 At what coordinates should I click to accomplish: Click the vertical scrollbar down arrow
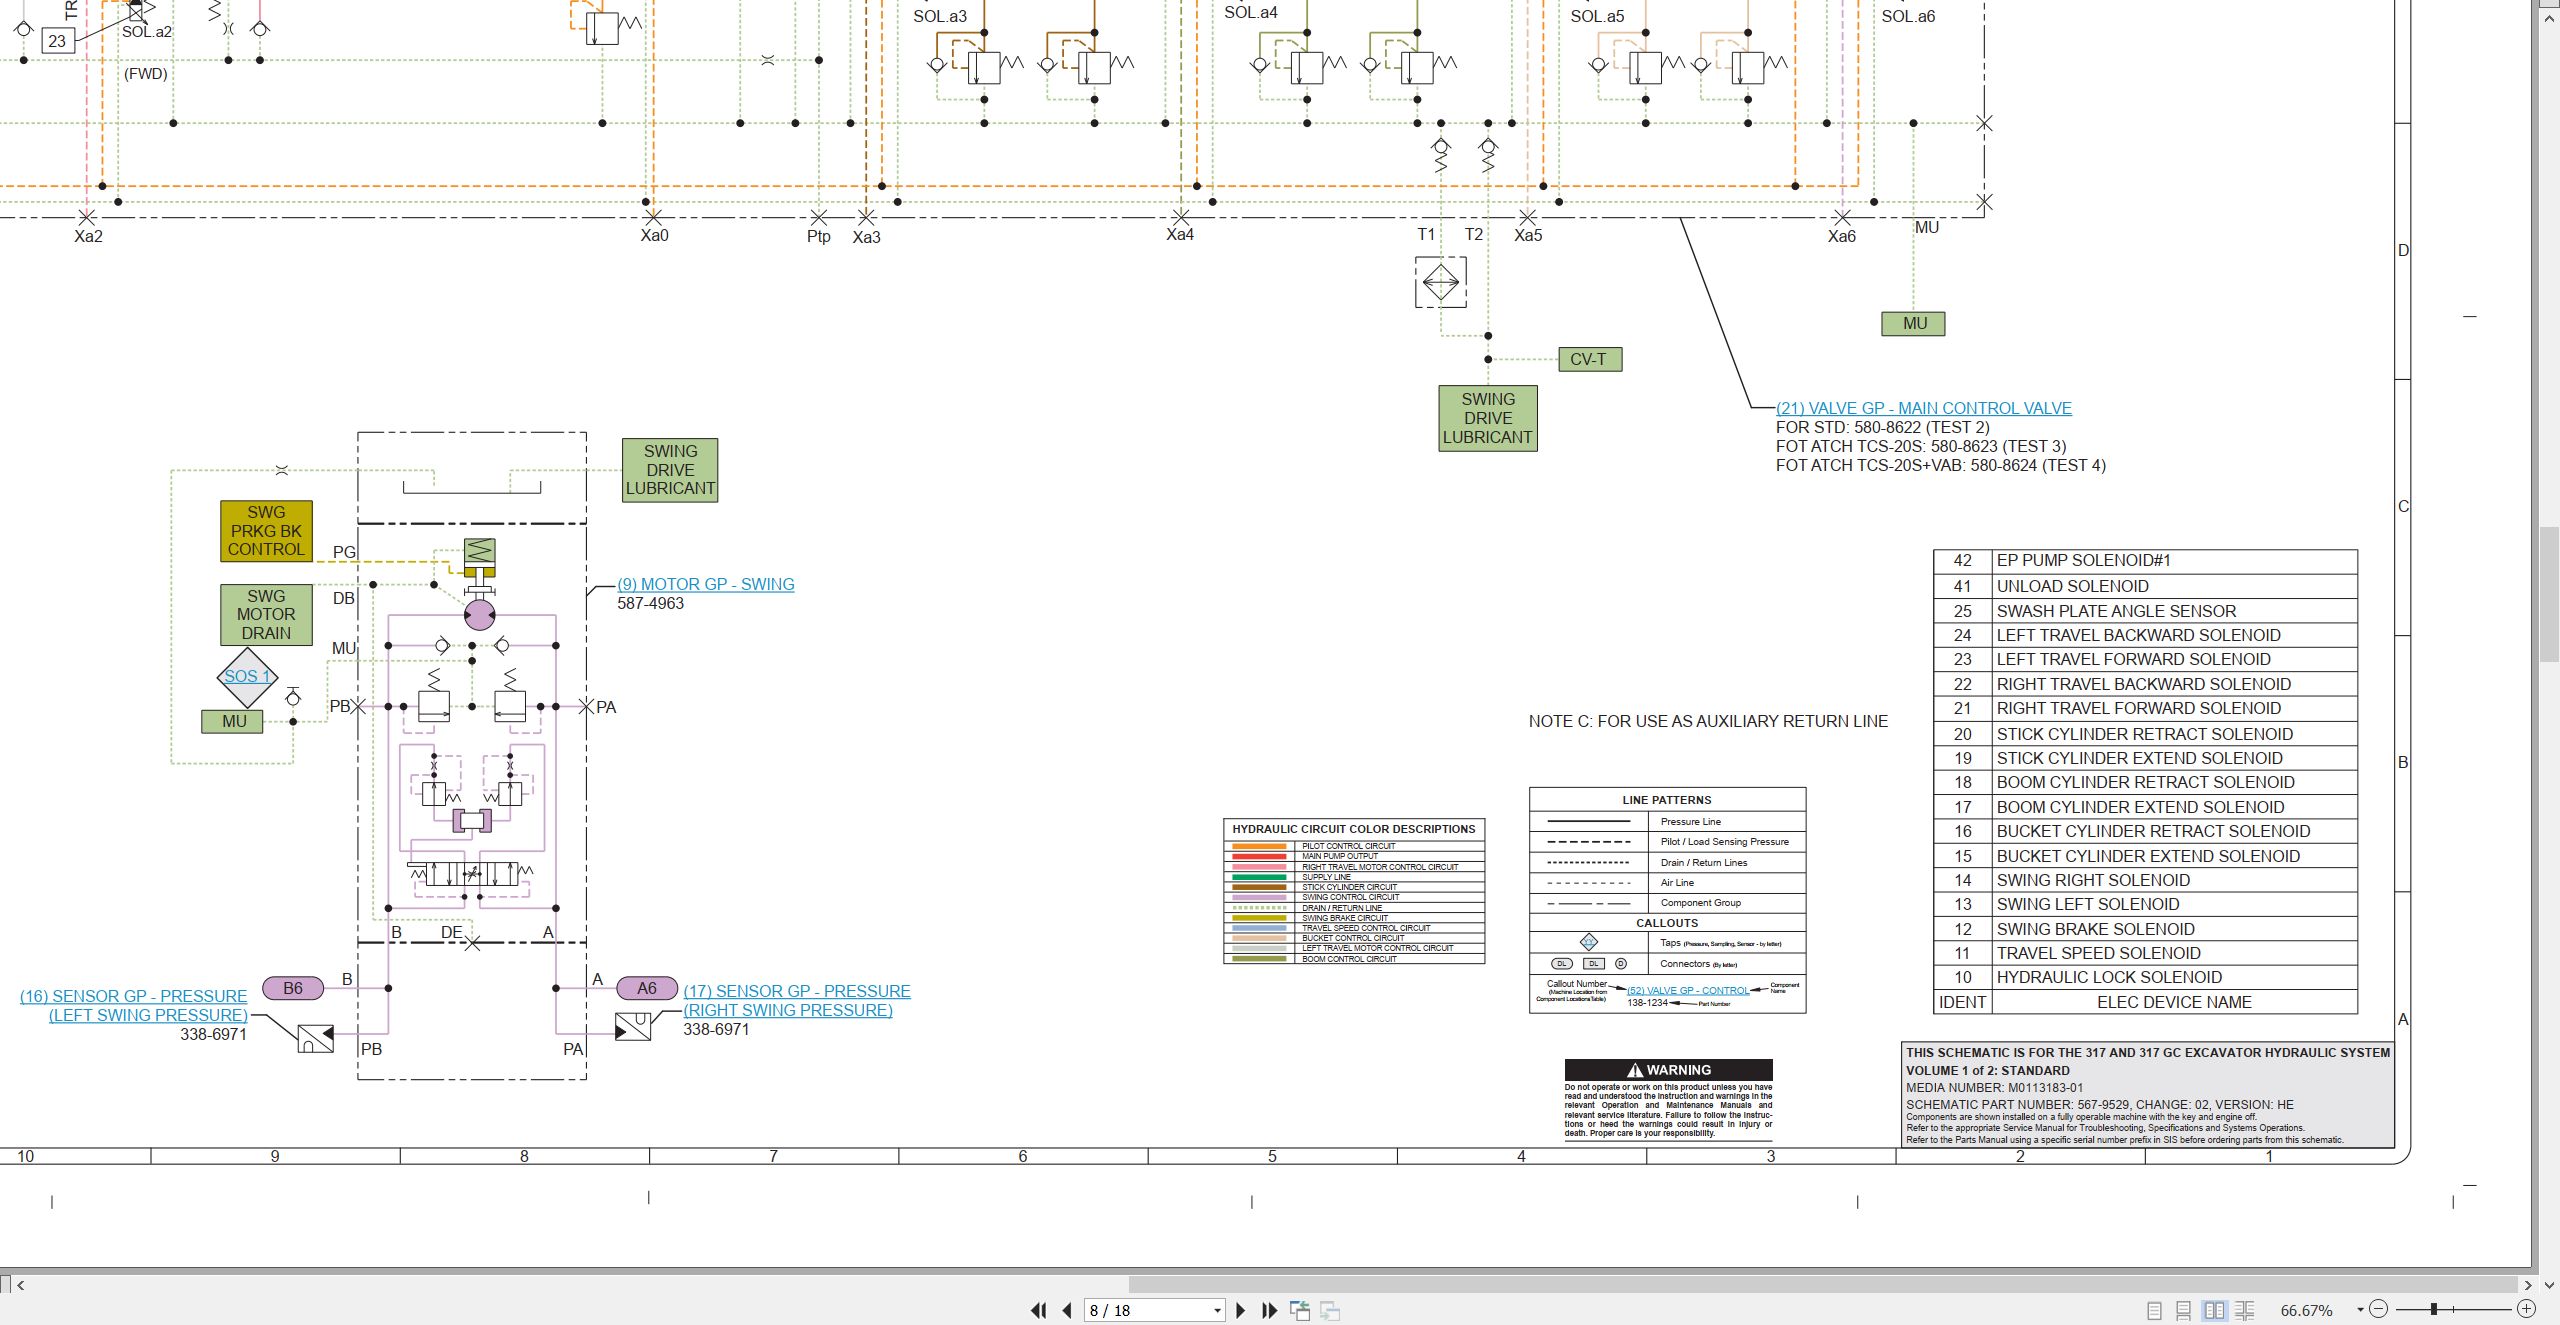click(2550, 1285)
